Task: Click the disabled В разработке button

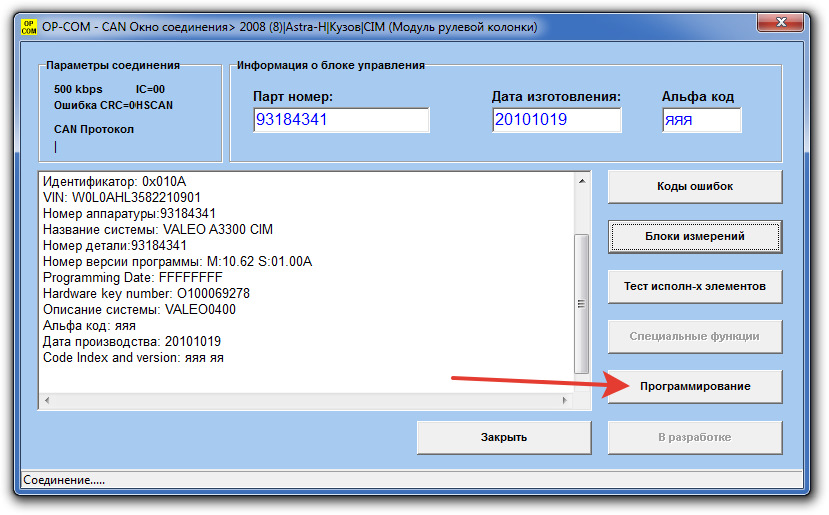Action: pos(695,437)
